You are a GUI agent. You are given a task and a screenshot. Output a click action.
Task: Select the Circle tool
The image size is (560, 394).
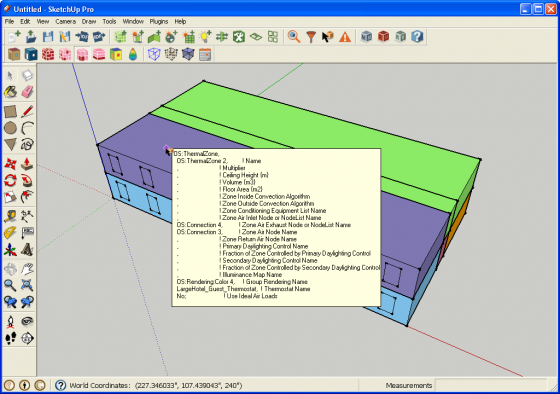tap(10, 128)
